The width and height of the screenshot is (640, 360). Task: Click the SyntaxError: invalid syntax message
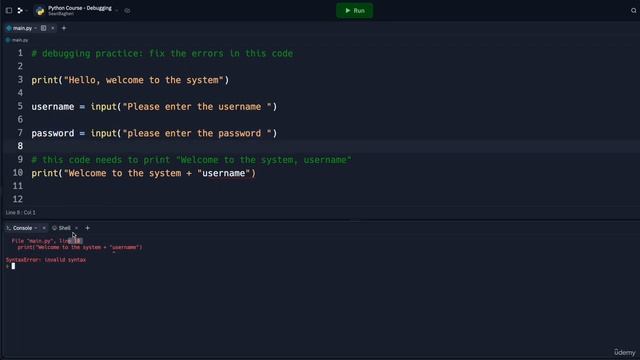click(x=46, y=260)
